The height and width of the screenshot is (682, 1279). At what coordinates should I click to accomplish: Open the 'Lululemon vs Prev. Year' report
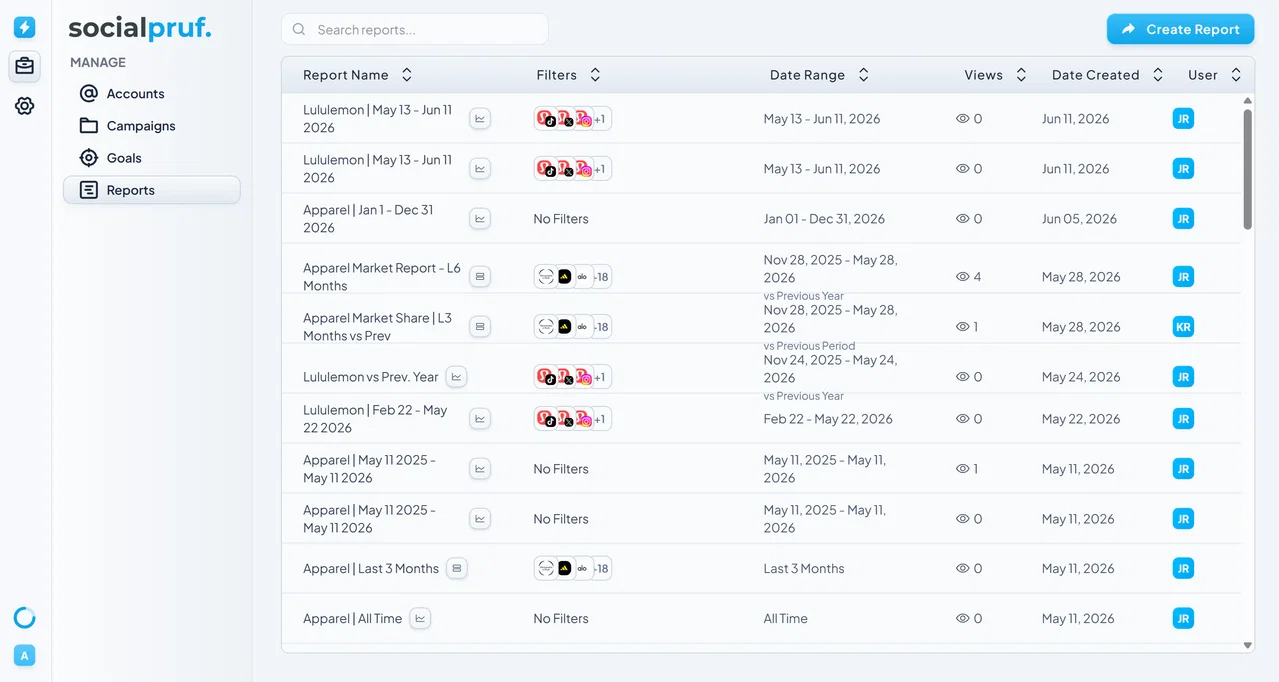(371, 377)
